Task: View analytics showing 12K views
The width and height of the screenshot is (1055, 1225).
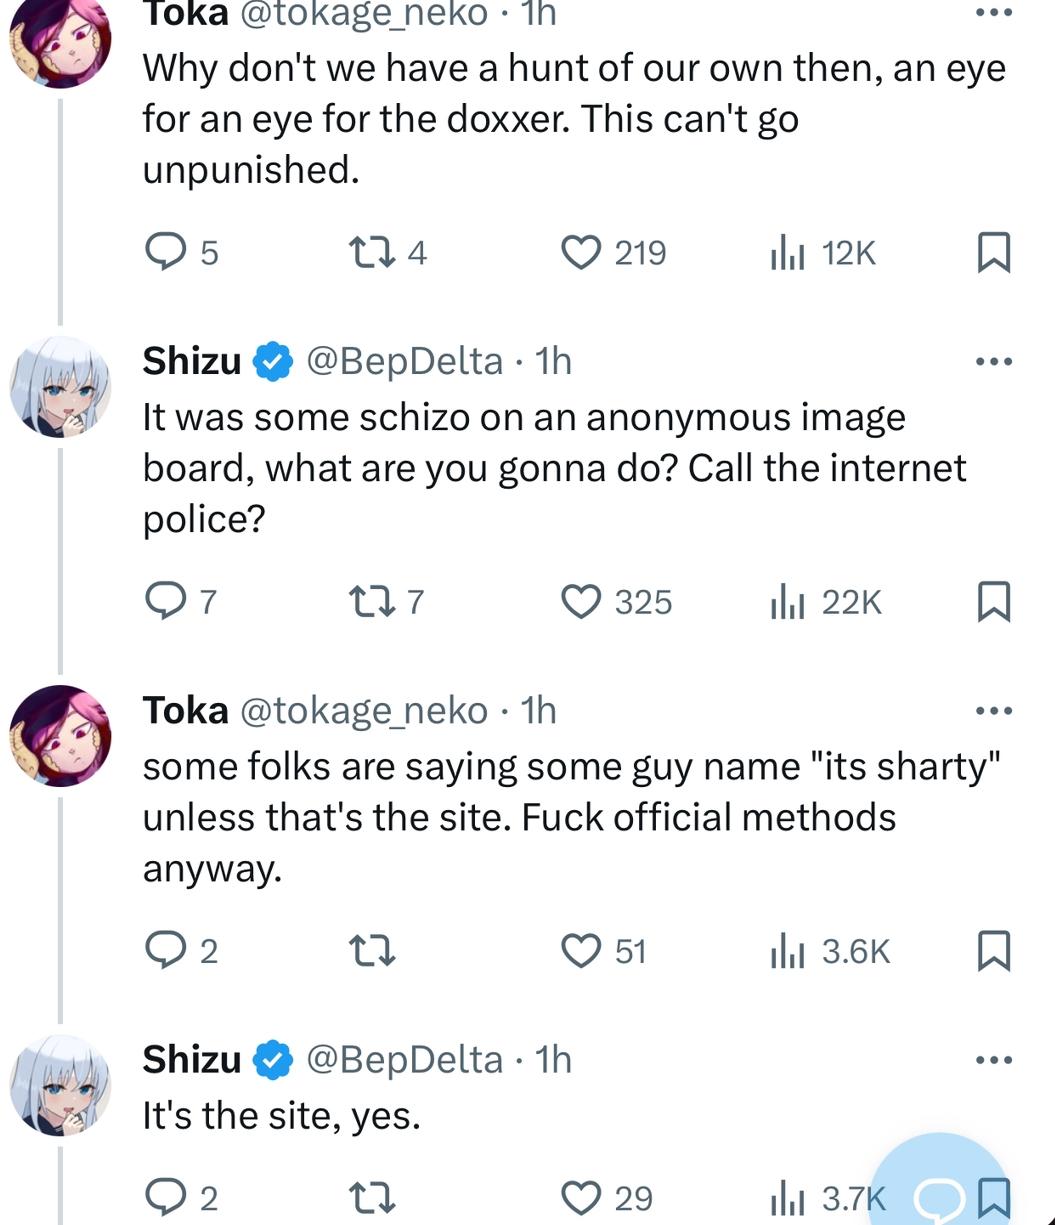Action: [x=786, y=253]
